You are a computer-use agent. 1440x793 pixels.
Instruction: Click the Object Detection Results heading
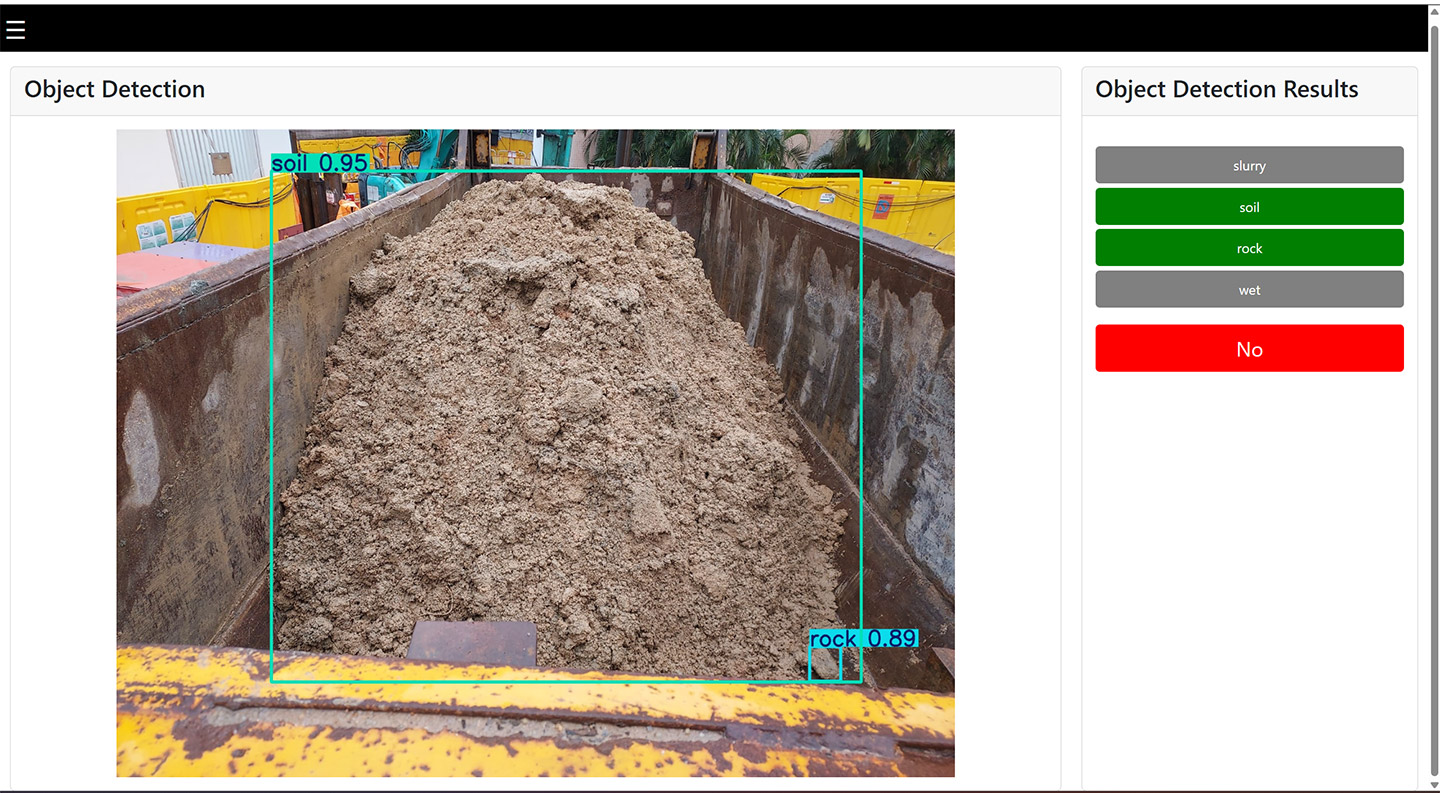pos(1226,89)
